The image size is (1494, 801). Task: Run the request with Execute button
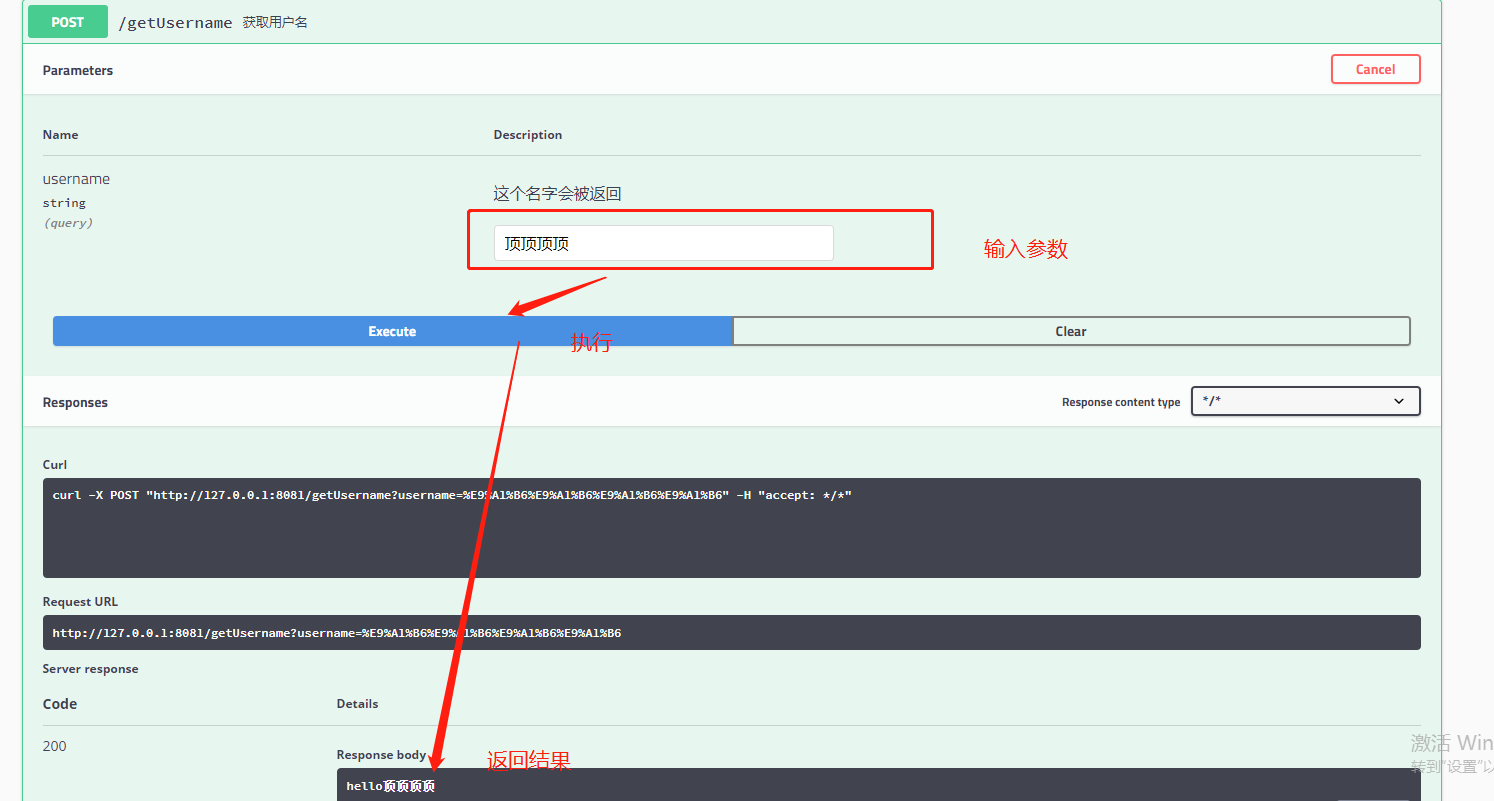[392, 331]
